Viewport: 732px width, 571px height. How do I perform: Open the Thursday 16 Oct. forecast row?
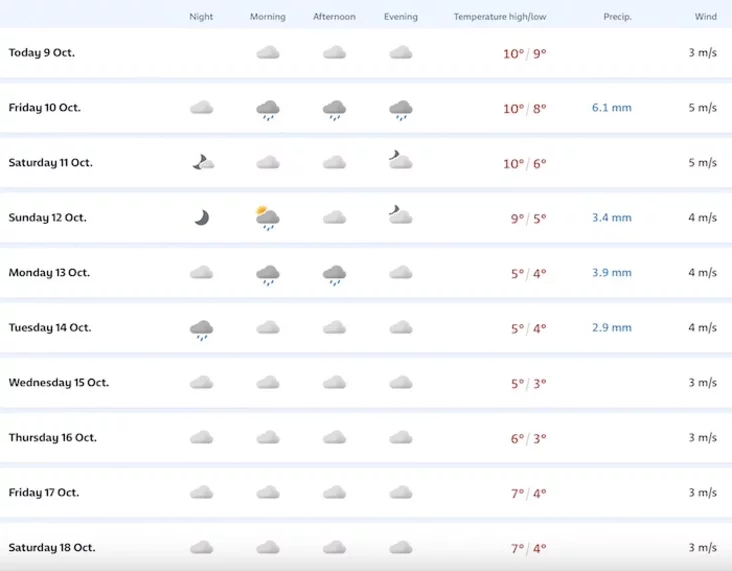(x=50, y=438)
